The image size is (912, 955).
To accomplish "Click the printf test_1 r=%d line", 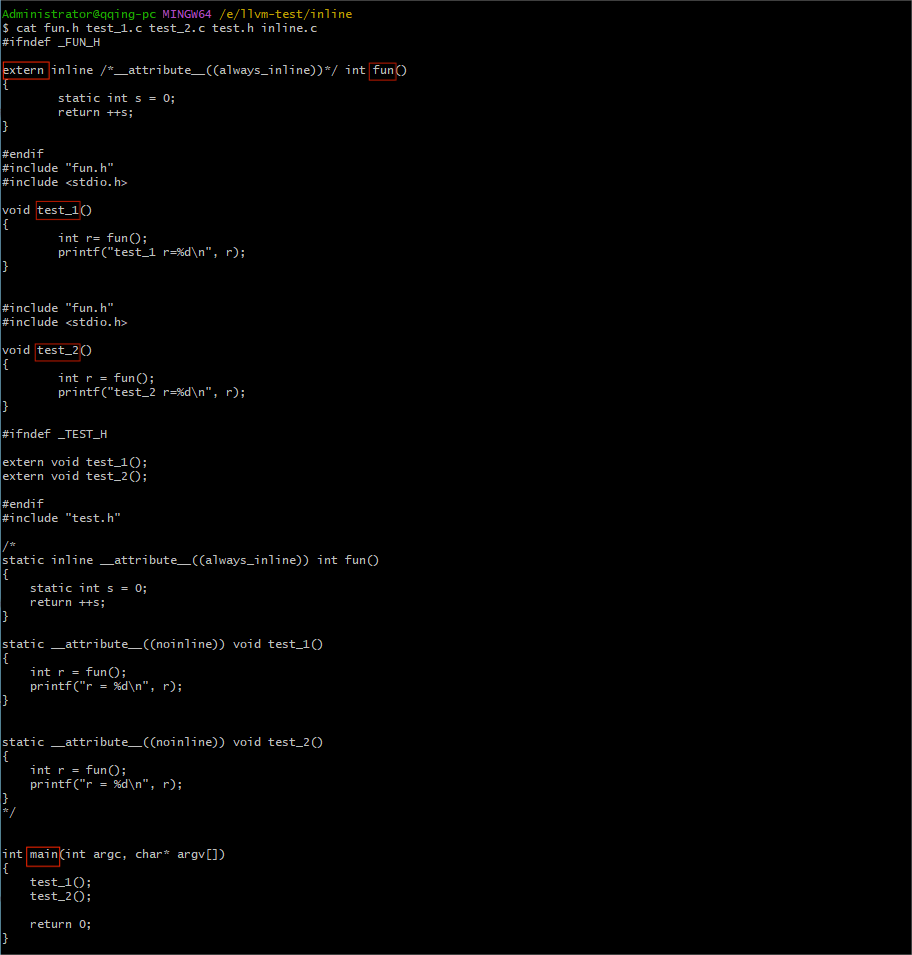I will point(152,252).
